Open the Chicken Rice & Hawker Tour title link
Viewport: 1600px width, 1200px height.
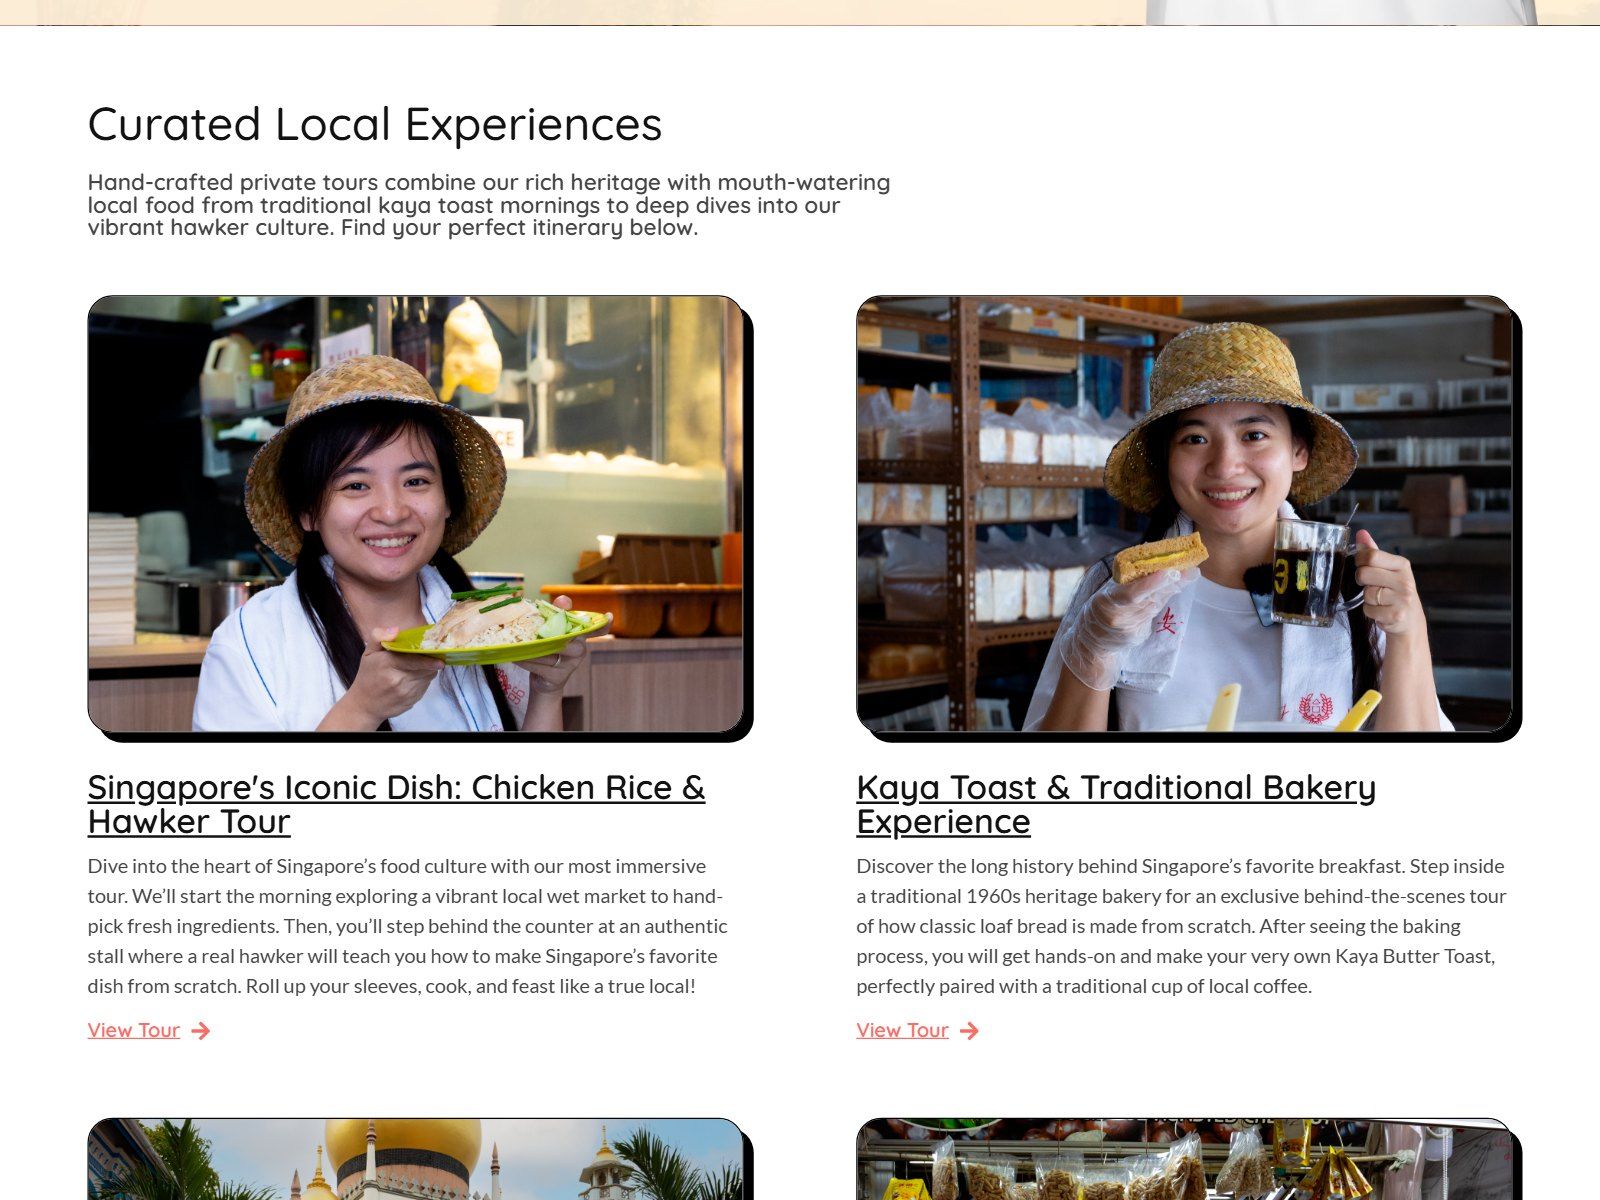[396, 804]
